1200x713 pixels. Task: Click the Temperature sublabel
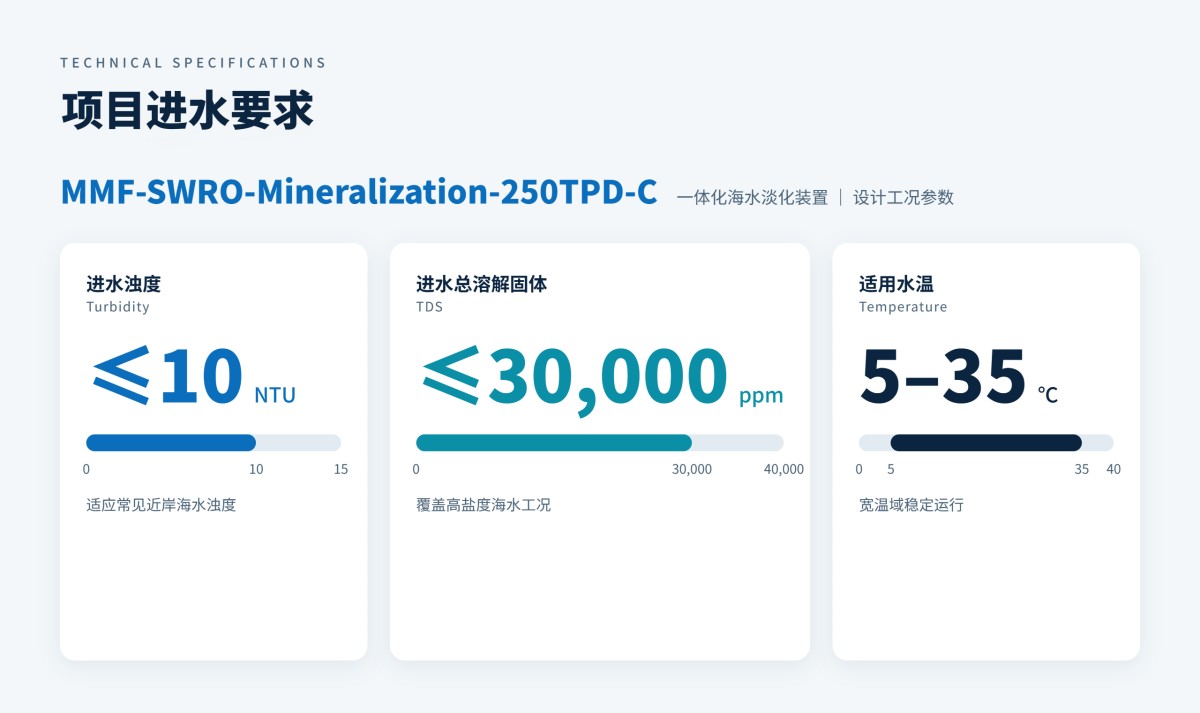(x=903, y=307)
